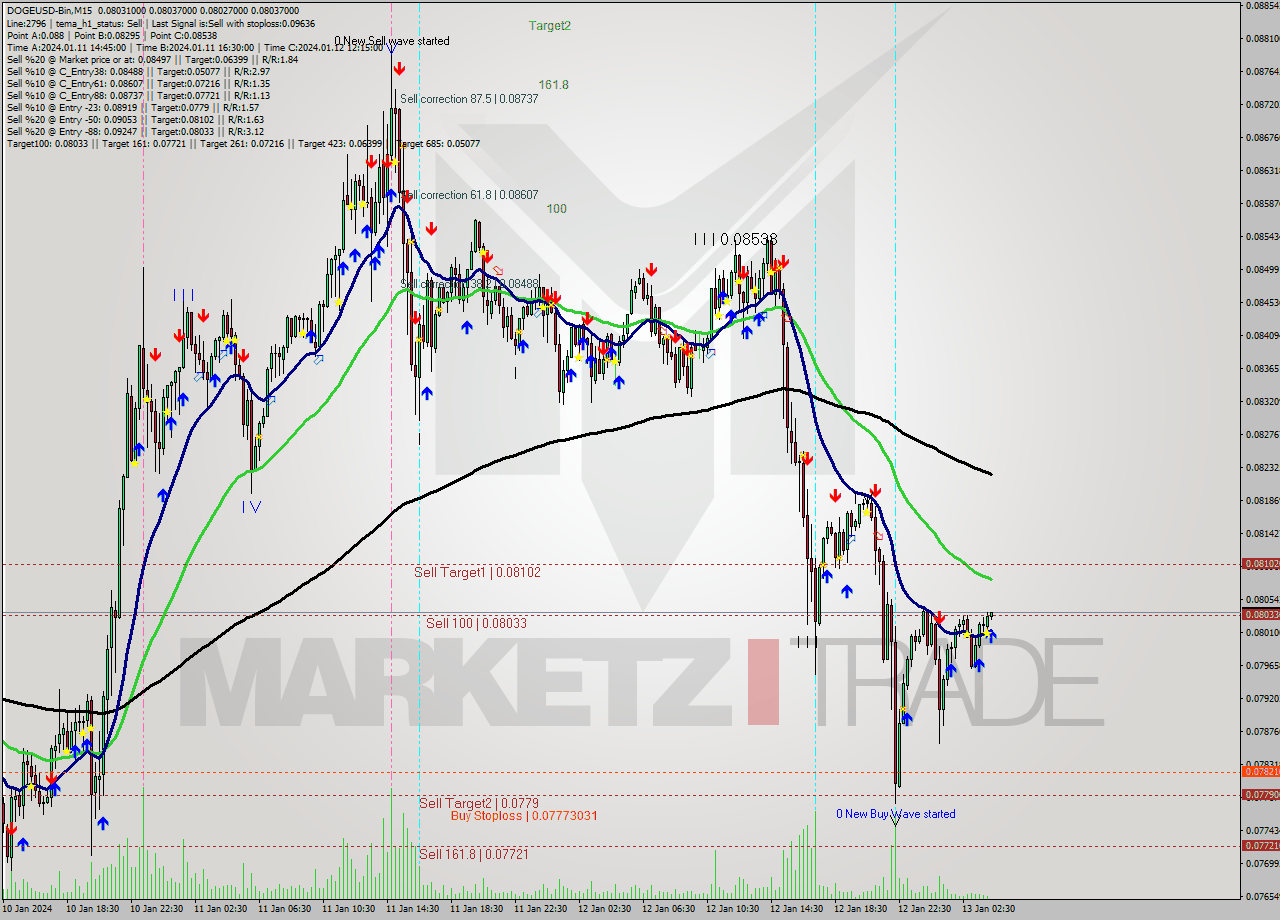The image size is (1280, 920).
Task: Click the 'Sell correction 61.8 | 0.08607' label
Action: tap(469, 195)
